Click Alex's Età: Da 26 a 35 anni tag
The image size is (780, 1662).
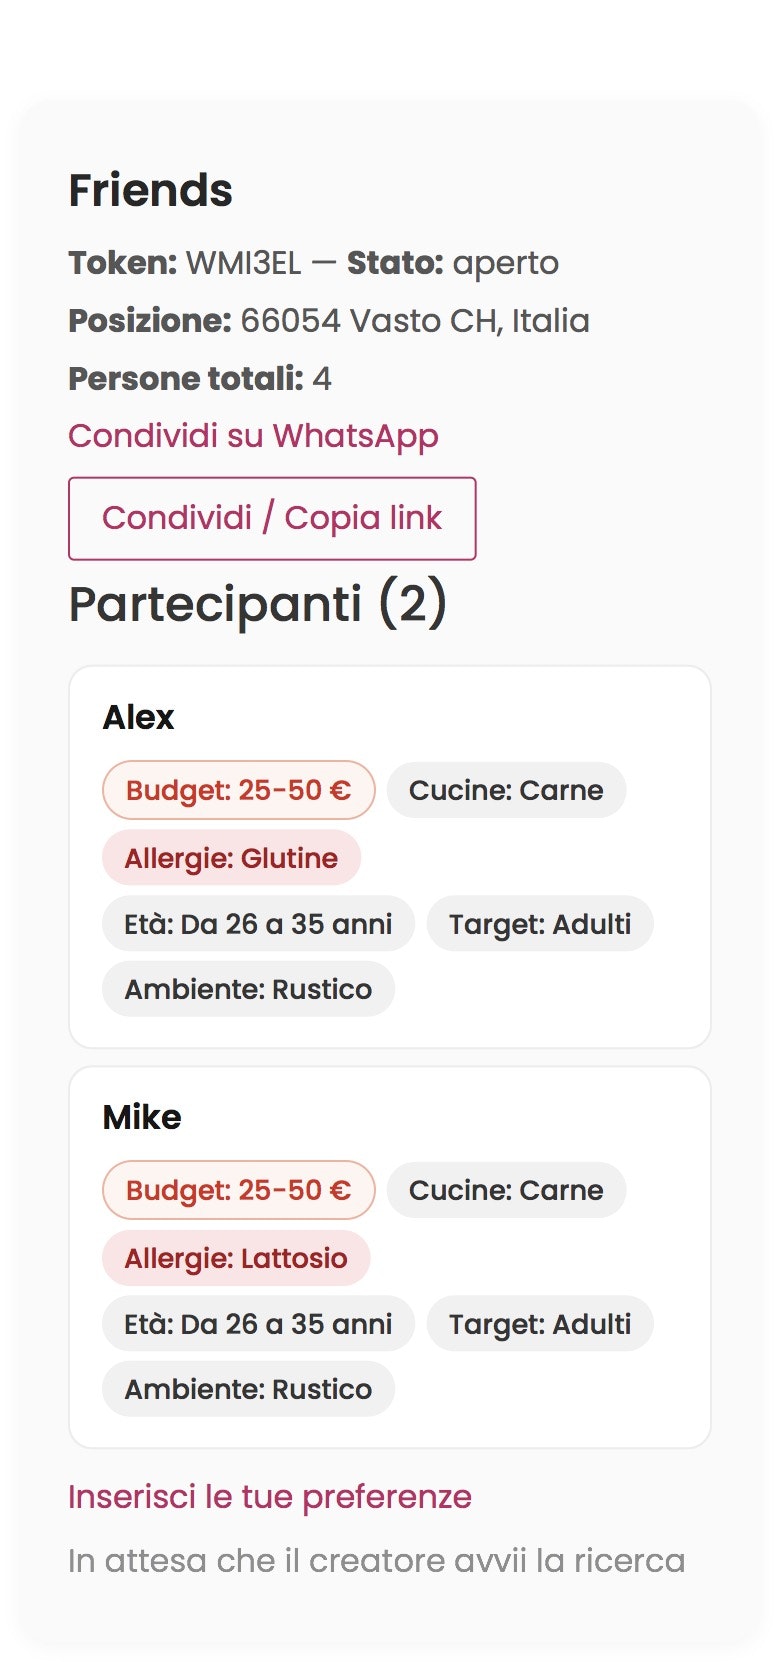pos(257,923)
